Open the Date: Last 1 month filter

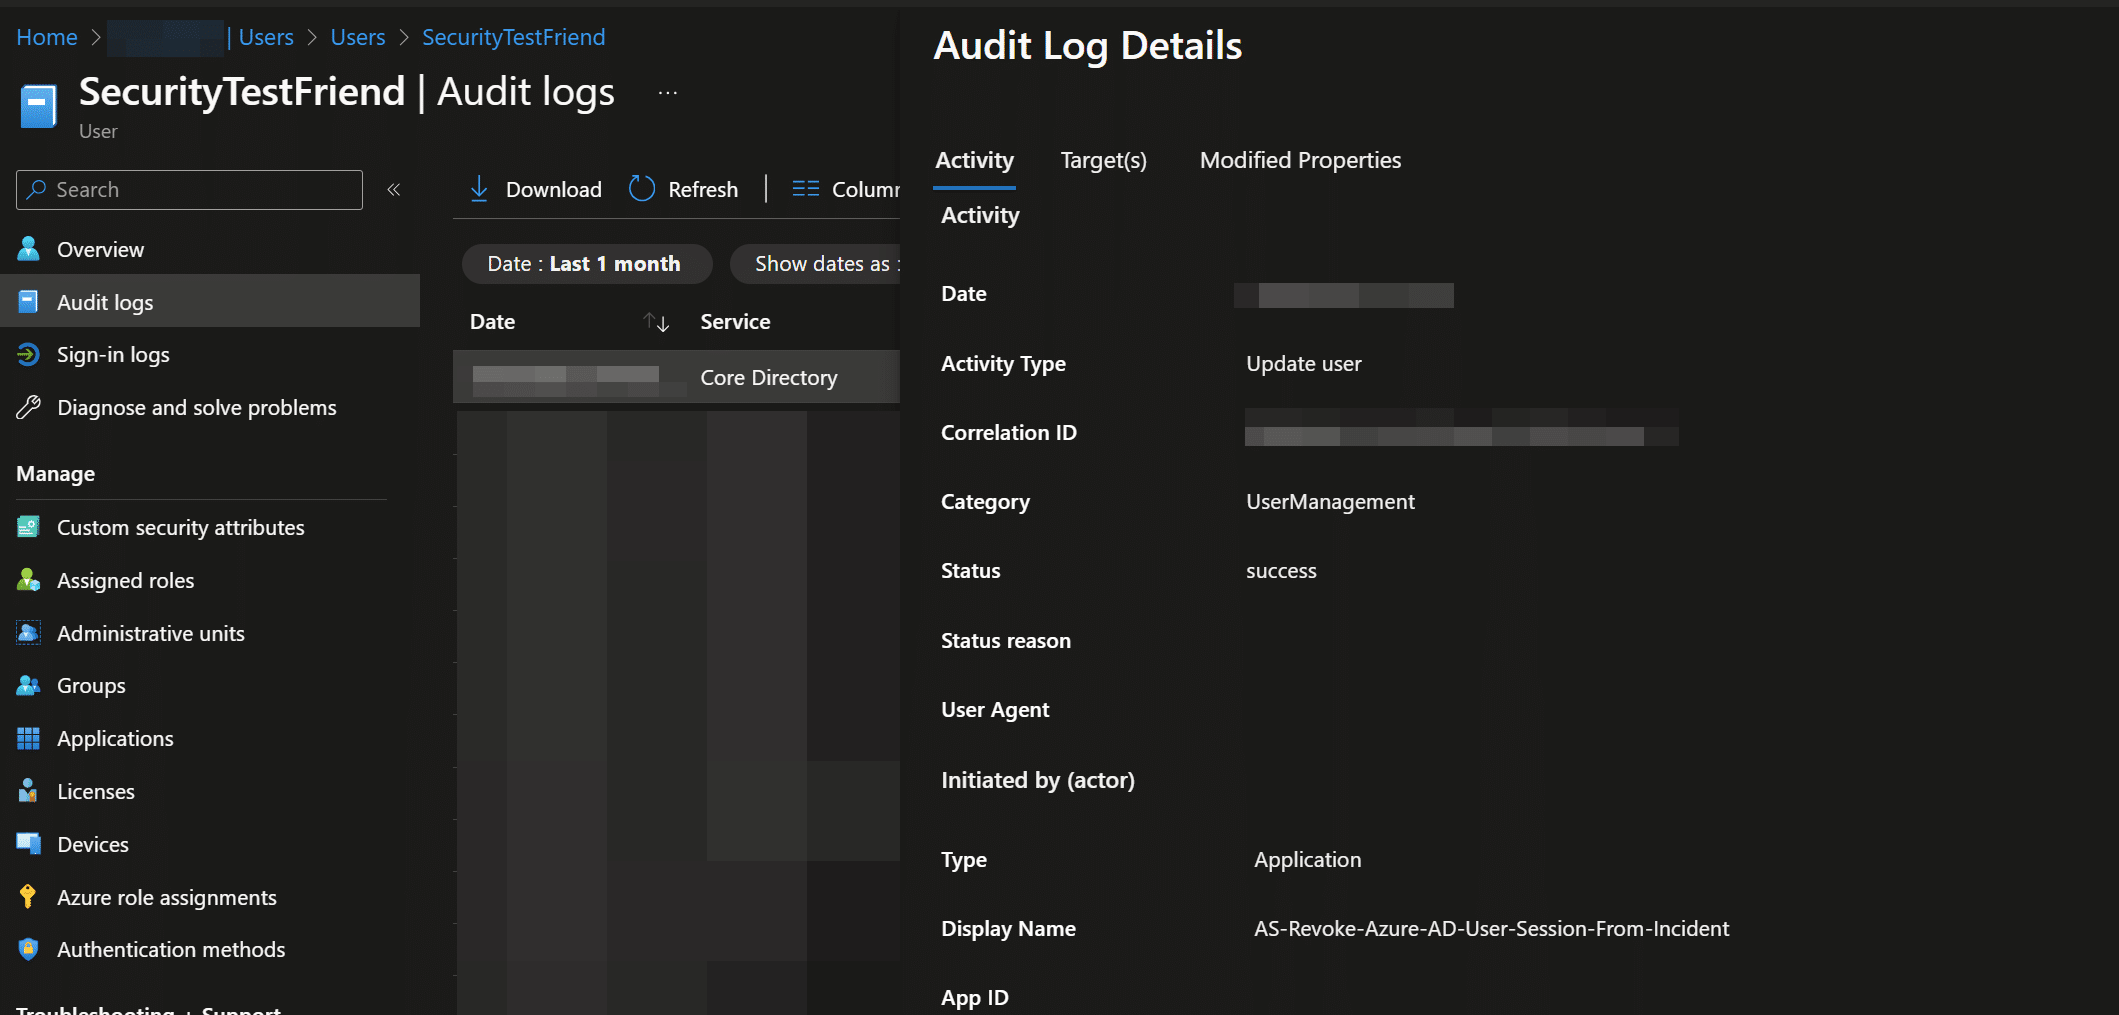[586, 264]
